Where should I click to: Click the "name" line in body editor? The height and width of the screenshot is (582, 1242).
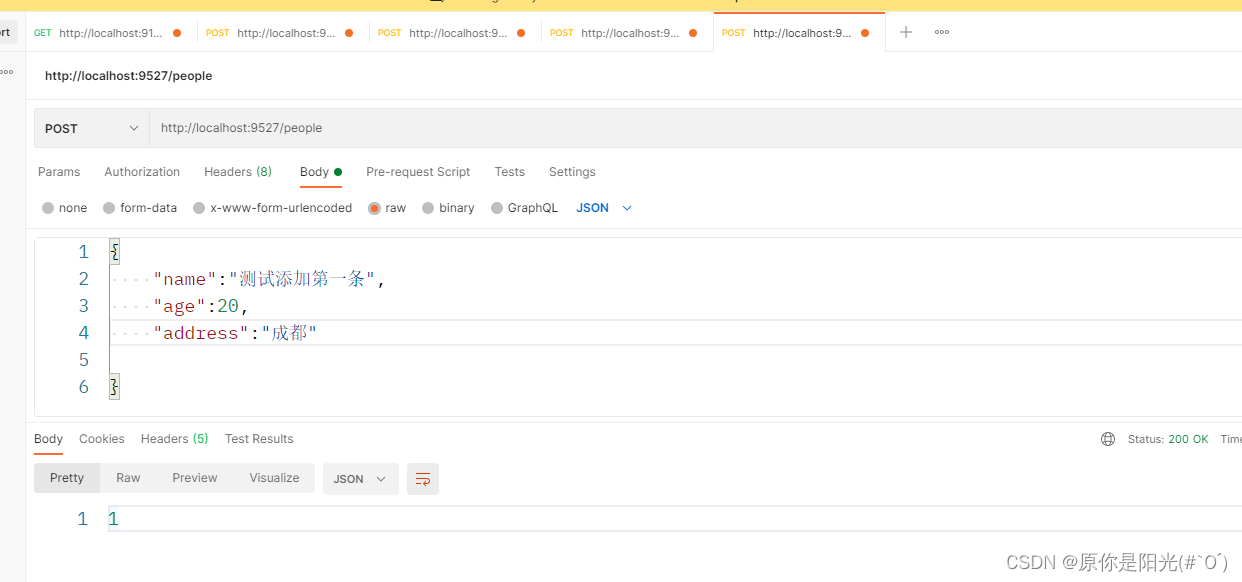tap(270, 279)
